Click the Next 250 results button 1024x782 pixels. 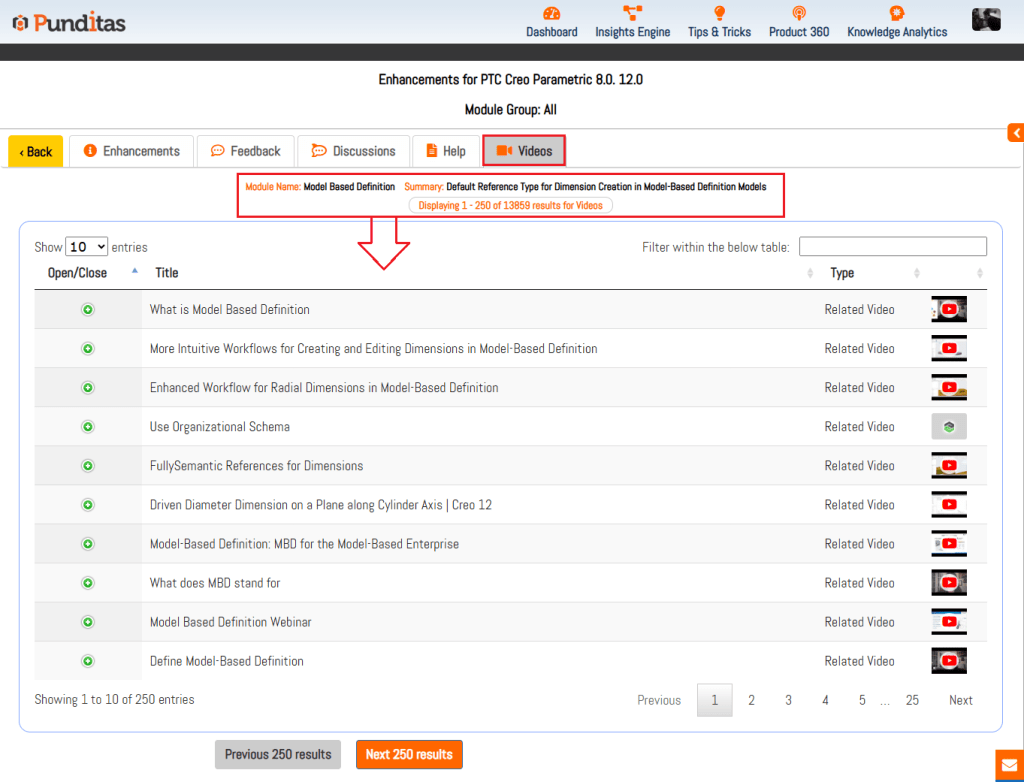[409, 754]
